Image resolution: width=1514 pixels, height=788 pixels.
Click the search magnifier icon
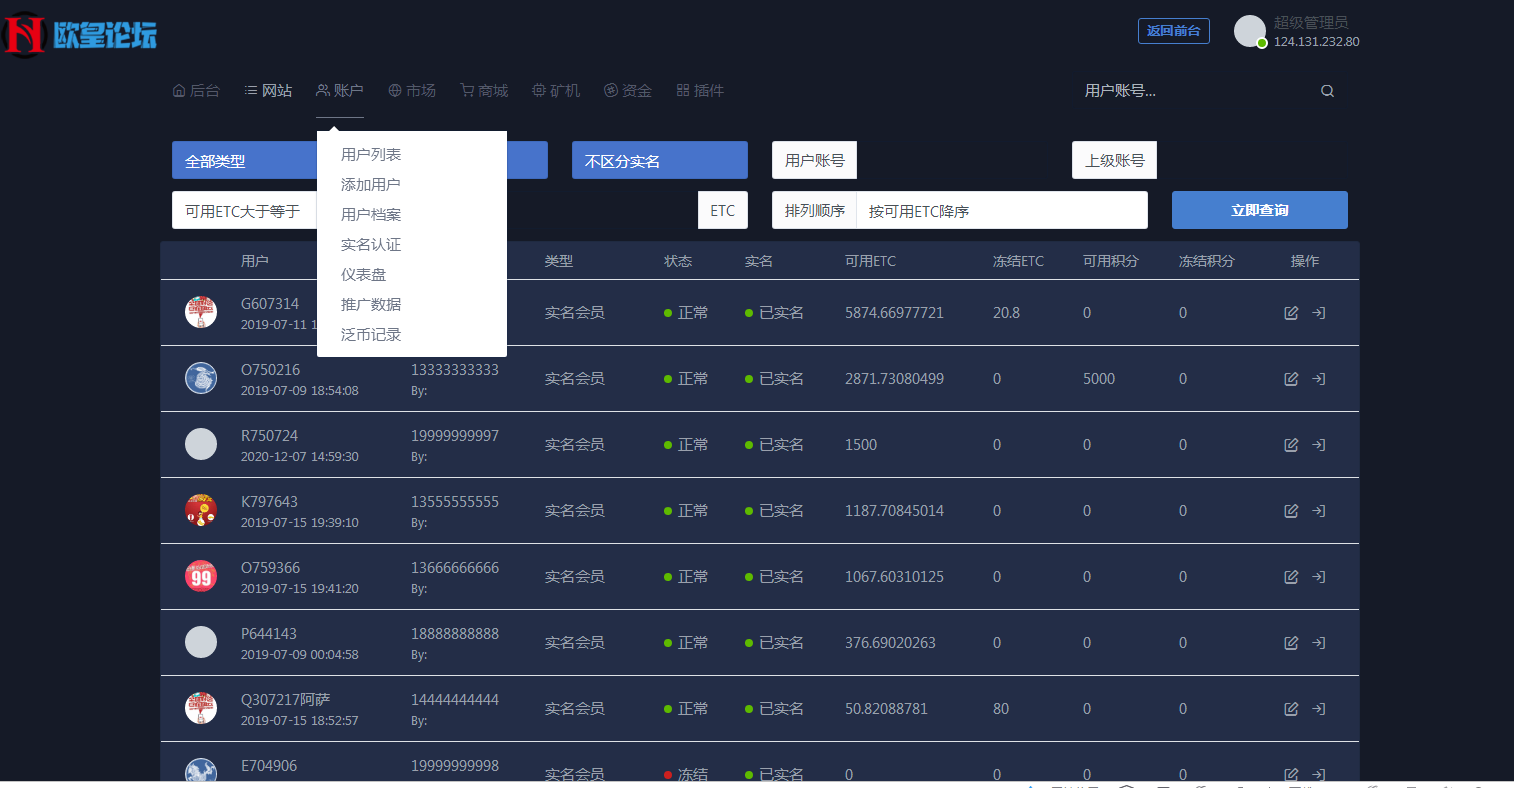click(1327, 90)
